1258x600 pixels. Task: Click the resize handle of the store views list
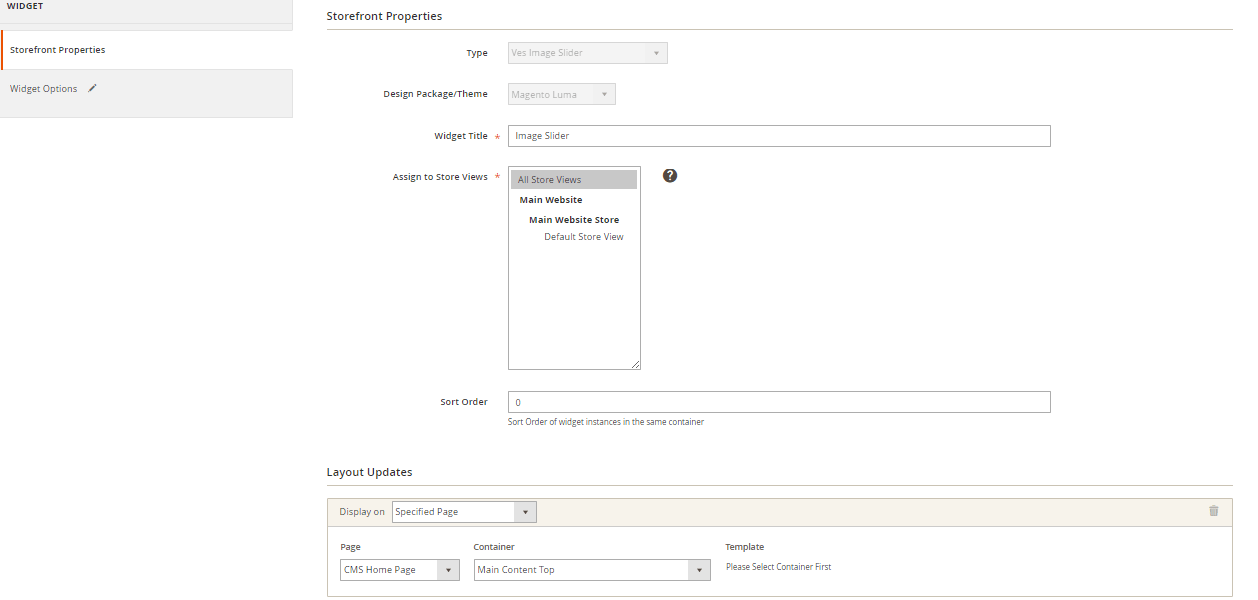coord(635,364)
